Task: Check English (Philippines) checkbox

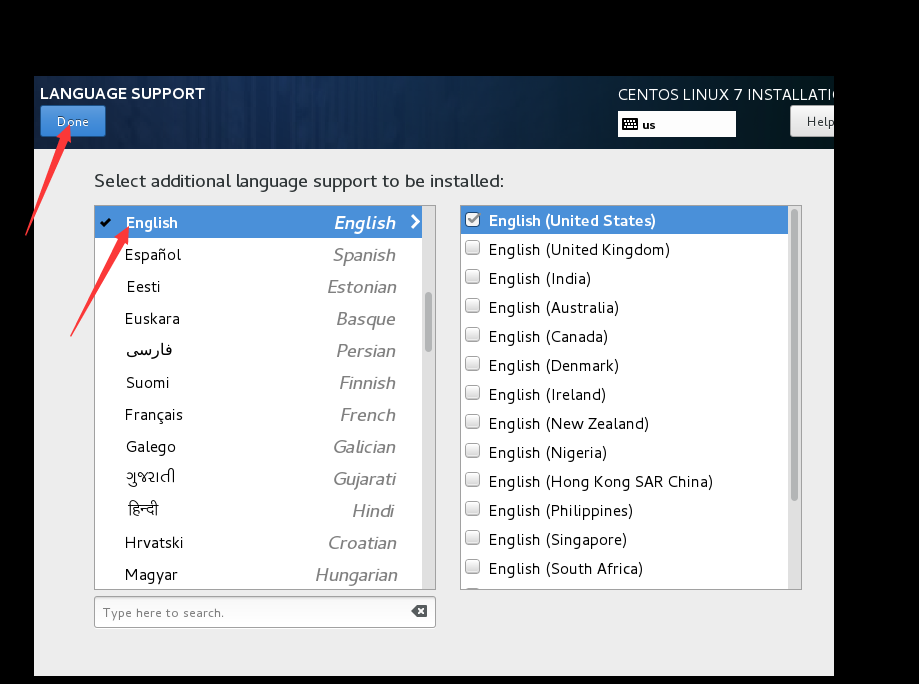Action: click(472, 509)
